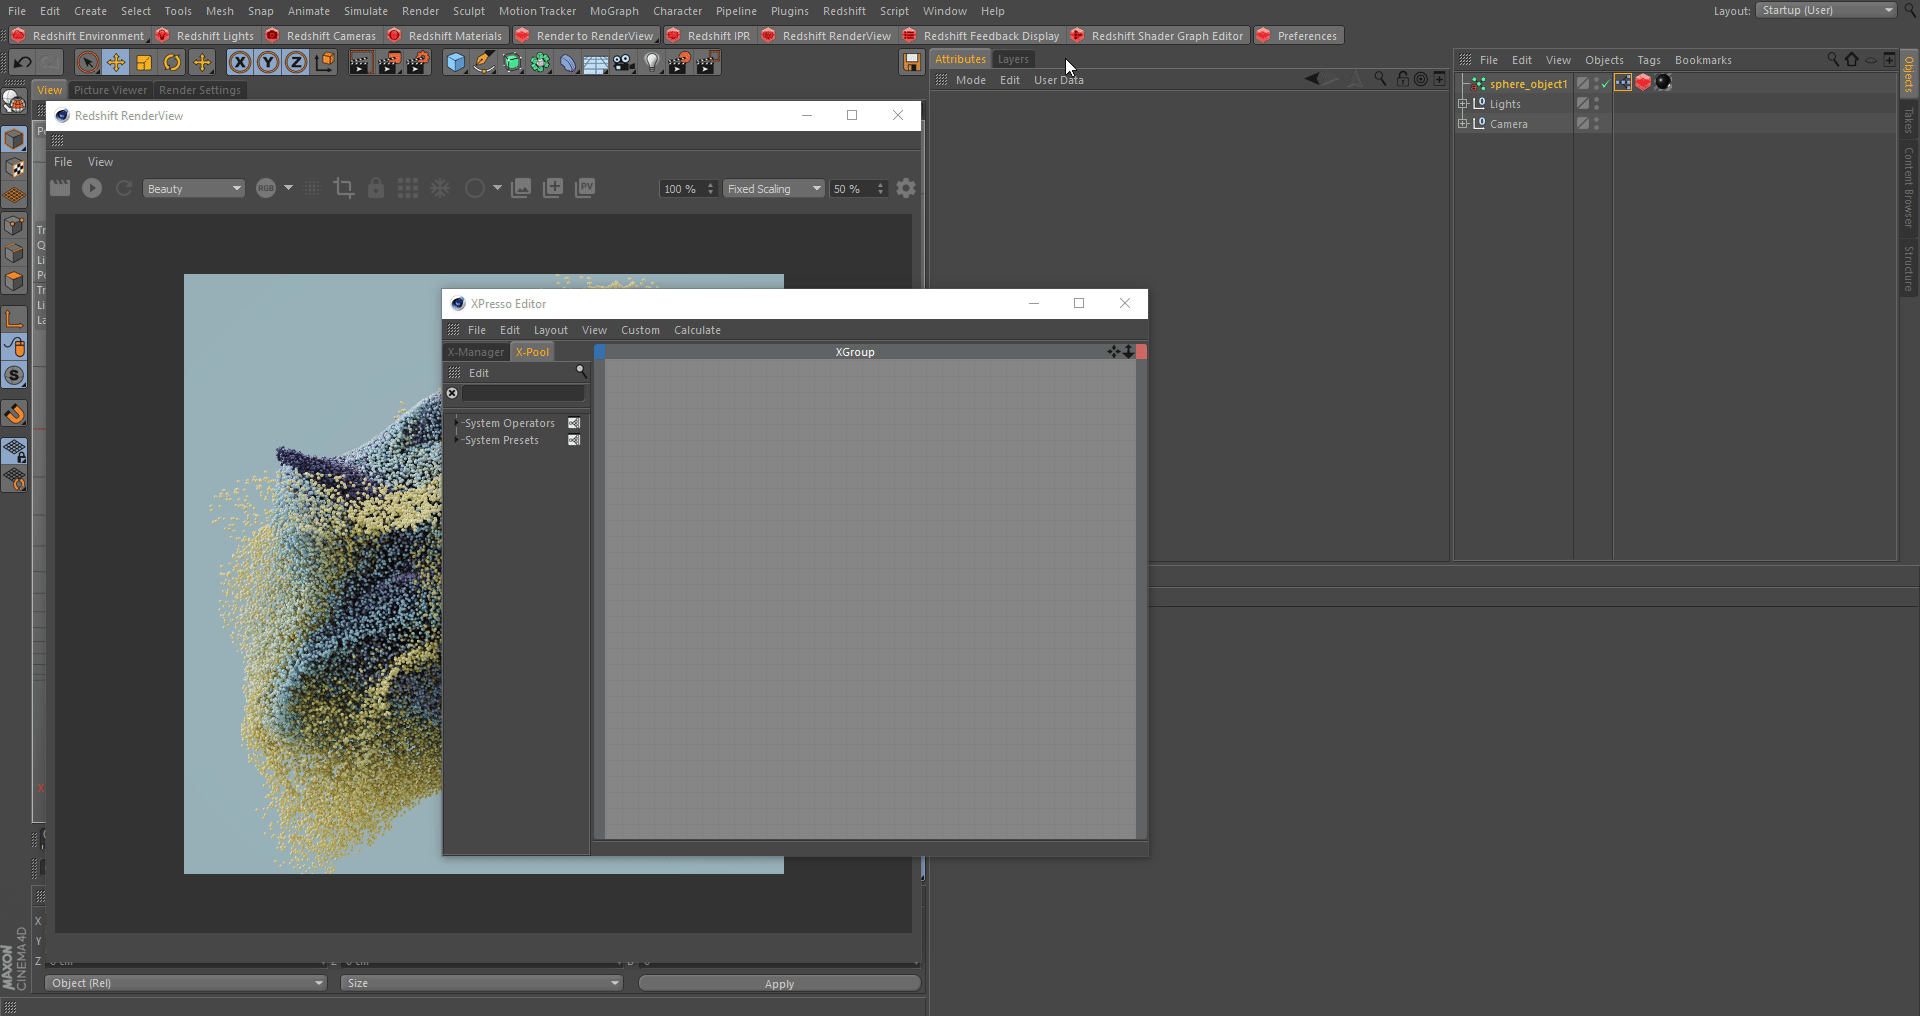Viewport: 1920px width, 1016px height.
Task: Start IPR with RenderView play button
Action: coord(92,188)
